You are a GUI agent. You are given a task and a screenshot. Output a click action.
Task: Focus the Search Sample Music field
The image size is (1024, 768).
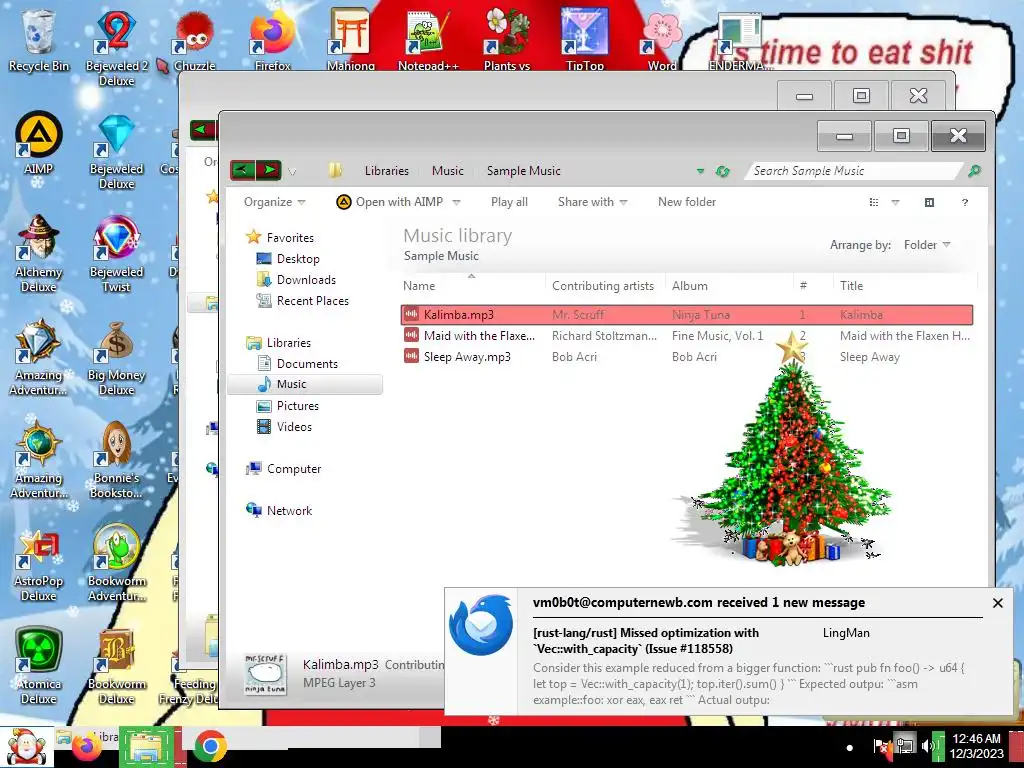(x=852, y=170)
